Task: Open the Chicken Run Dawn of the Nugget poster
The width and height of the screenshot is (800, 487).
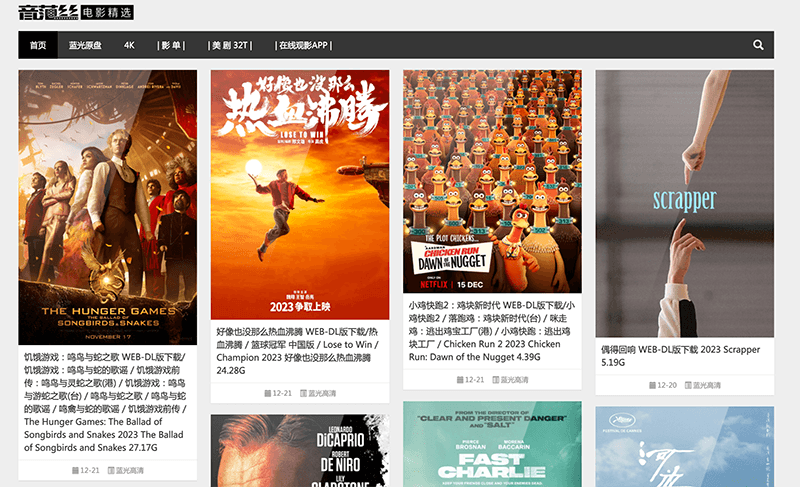Action: [x=492, y=182]
